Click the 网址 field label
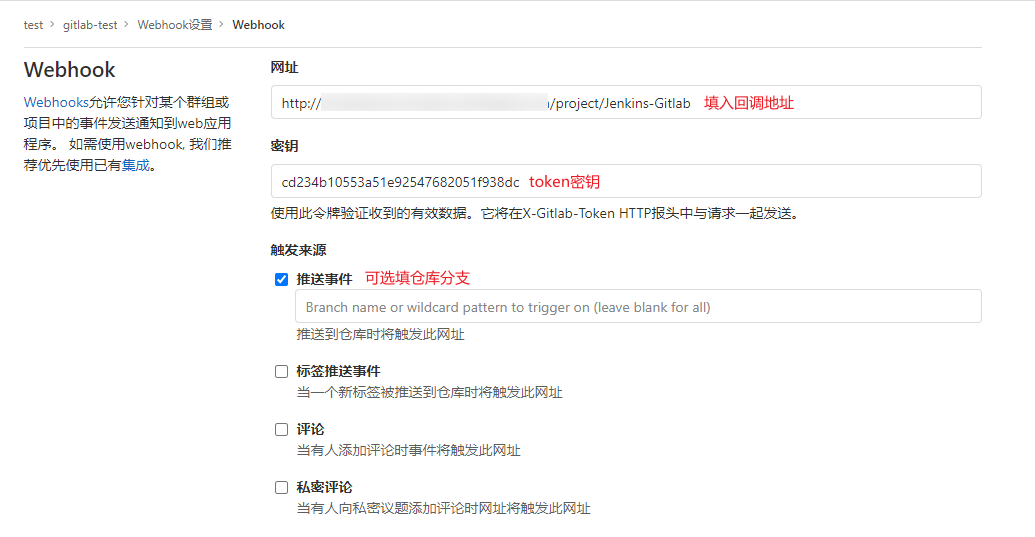The width and height of the screenshot is (1035, 537). pos(284,68)
